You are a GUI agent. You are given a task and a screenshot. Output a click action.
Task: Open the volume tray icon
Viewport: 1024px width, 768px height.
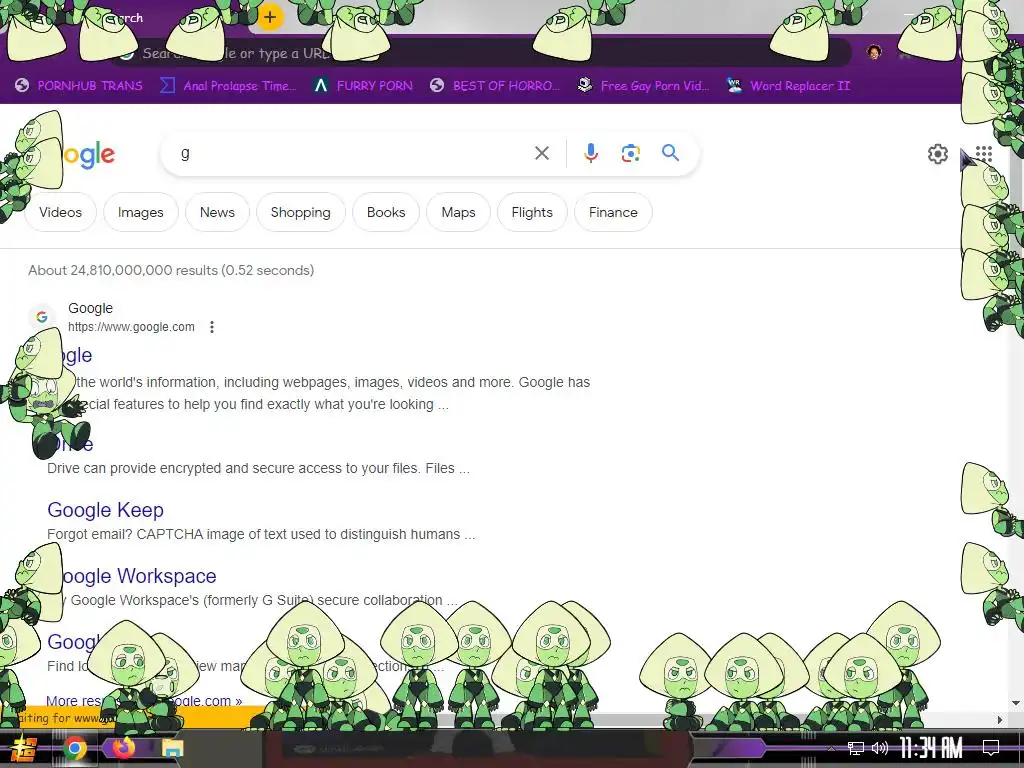[x=880, y=748]
